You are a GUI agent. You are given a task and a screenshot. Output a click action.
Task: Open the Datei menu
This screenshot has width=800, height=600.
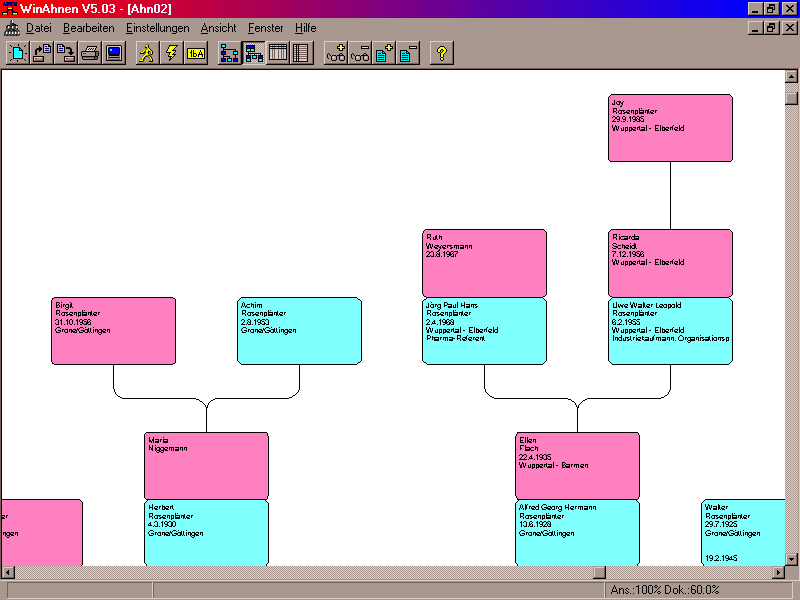pos(38,28)
